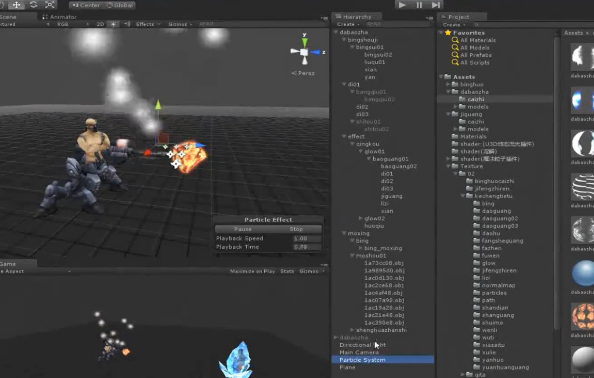The image size is (594, 378).
Task: Click the Playback Time value field
Action: 307,247
